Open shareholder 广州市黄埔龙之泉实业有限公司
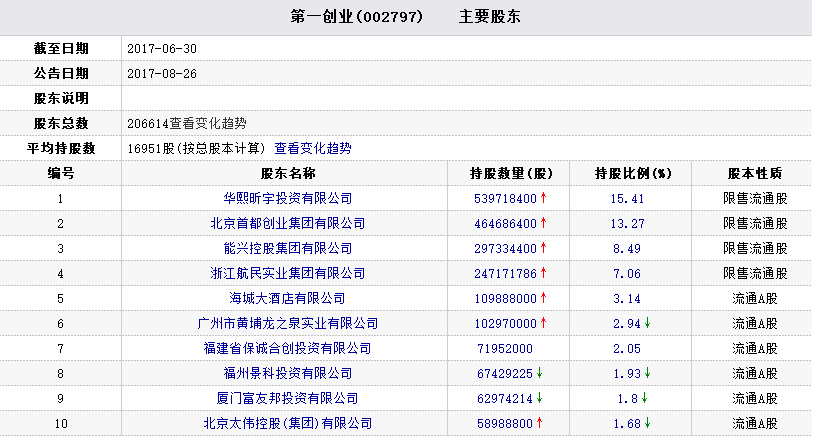This screenshot has width=813, height=437. (288, 323)
